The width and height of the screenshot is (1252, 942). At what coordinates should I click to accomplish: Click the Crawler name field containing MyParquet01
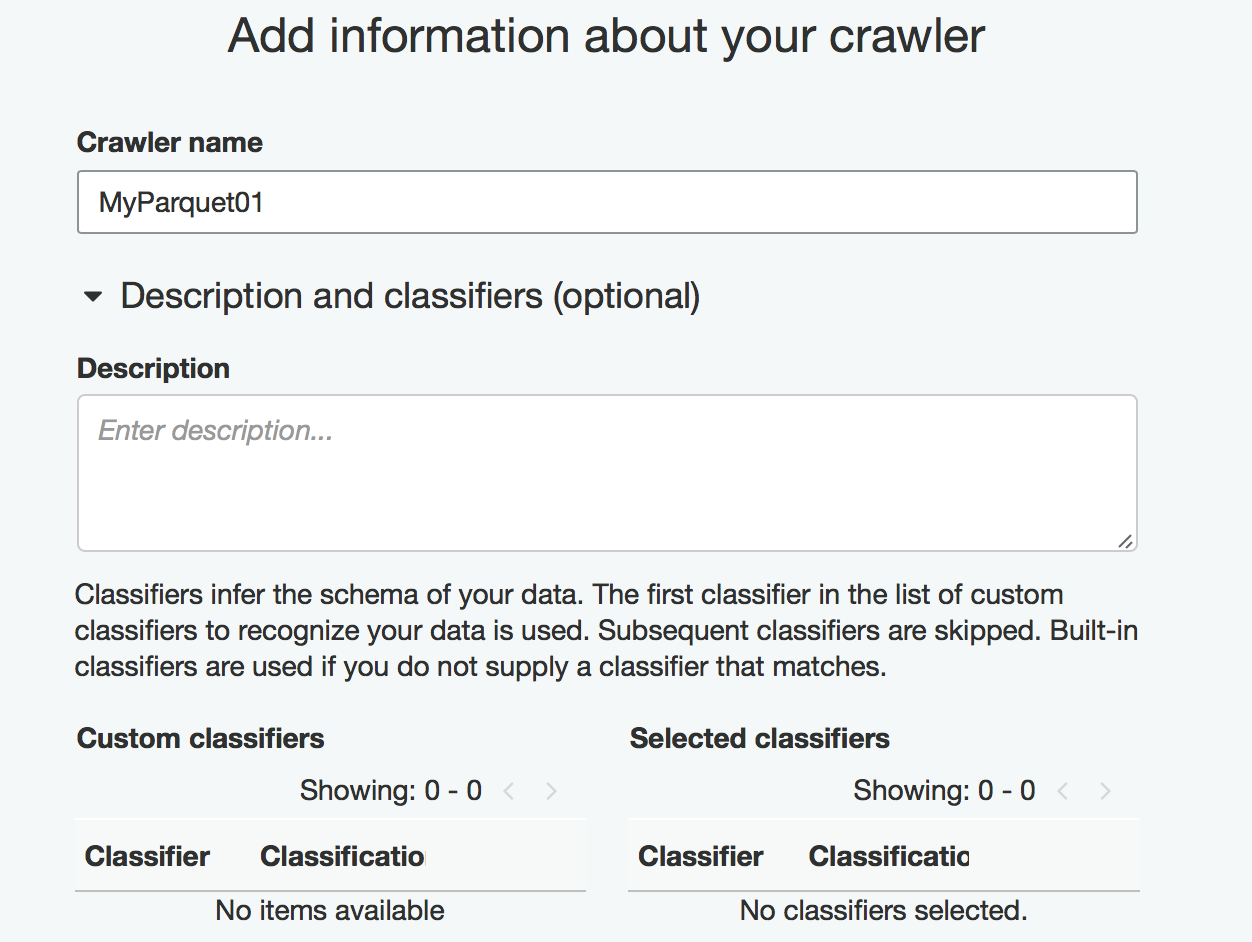pyautogui.click(x=607, y=203)
